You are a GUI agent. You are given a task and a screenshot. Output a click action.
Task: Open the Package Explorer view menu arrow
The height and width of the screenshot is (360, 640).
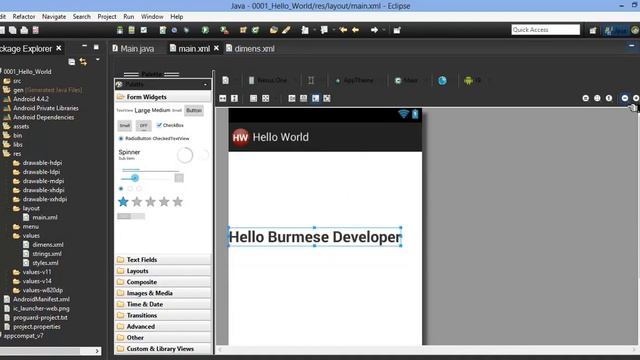coord(98,60)
